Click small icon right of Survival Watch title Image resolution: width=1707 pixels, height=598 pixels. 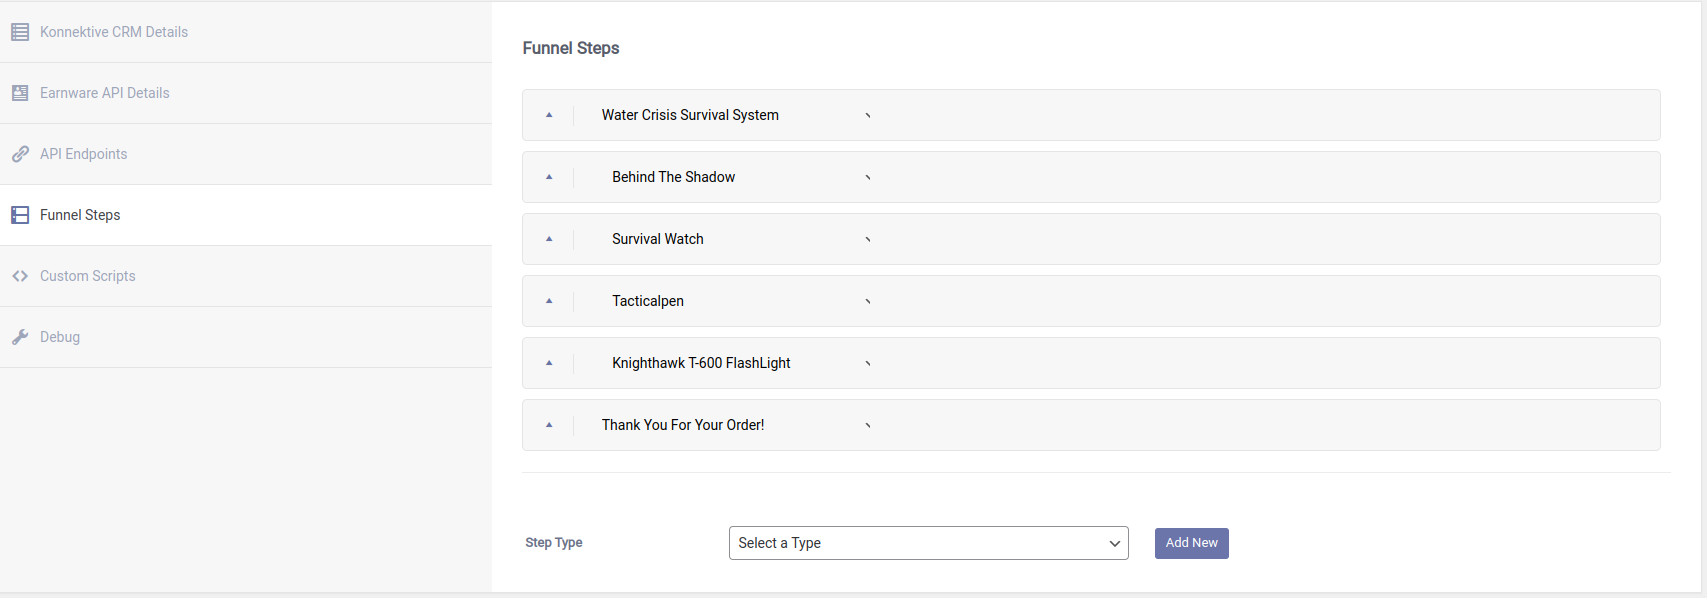click(868, 239)
